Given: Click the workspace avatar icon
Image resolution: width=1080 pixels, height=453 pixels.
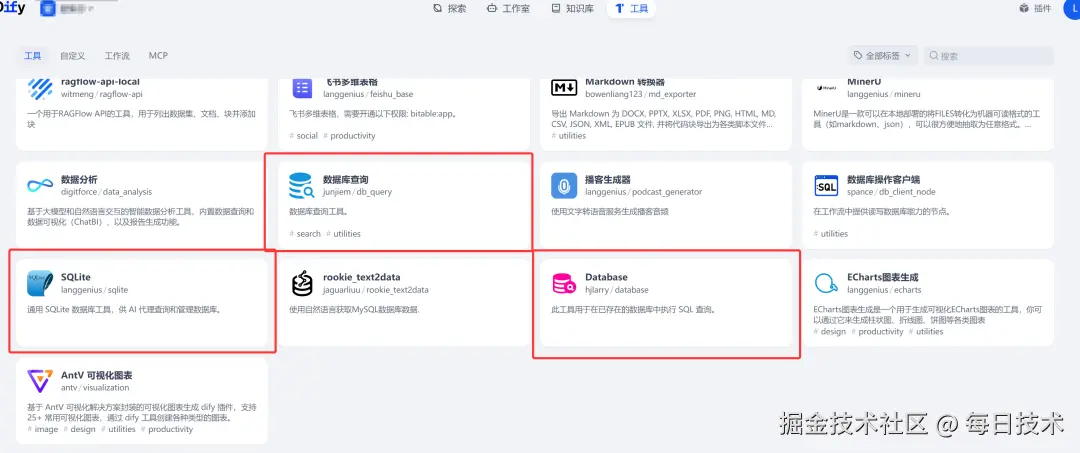Looking at the screenshot, I should click(48, 8).
